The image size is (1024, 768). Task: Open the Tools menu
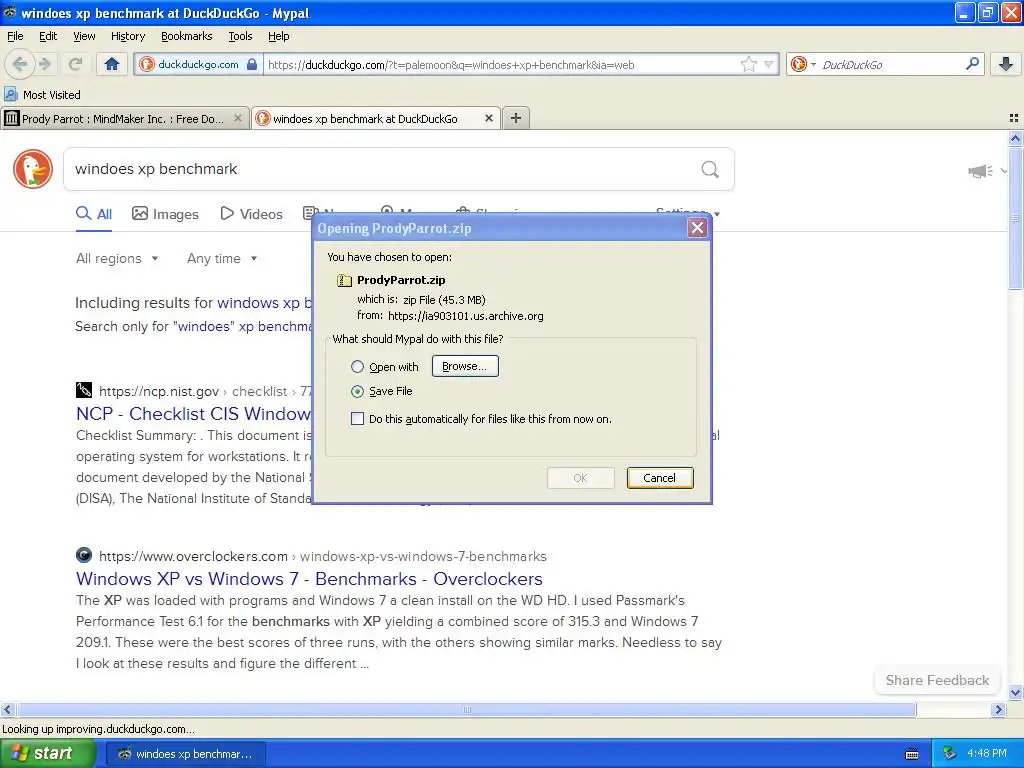coord(240,36)
